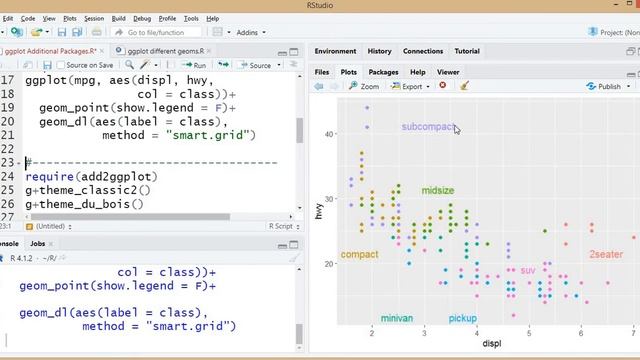Screen dimensions: 640x360
Task: Show in new window icon in editor
Action: (x=28, y=65)
